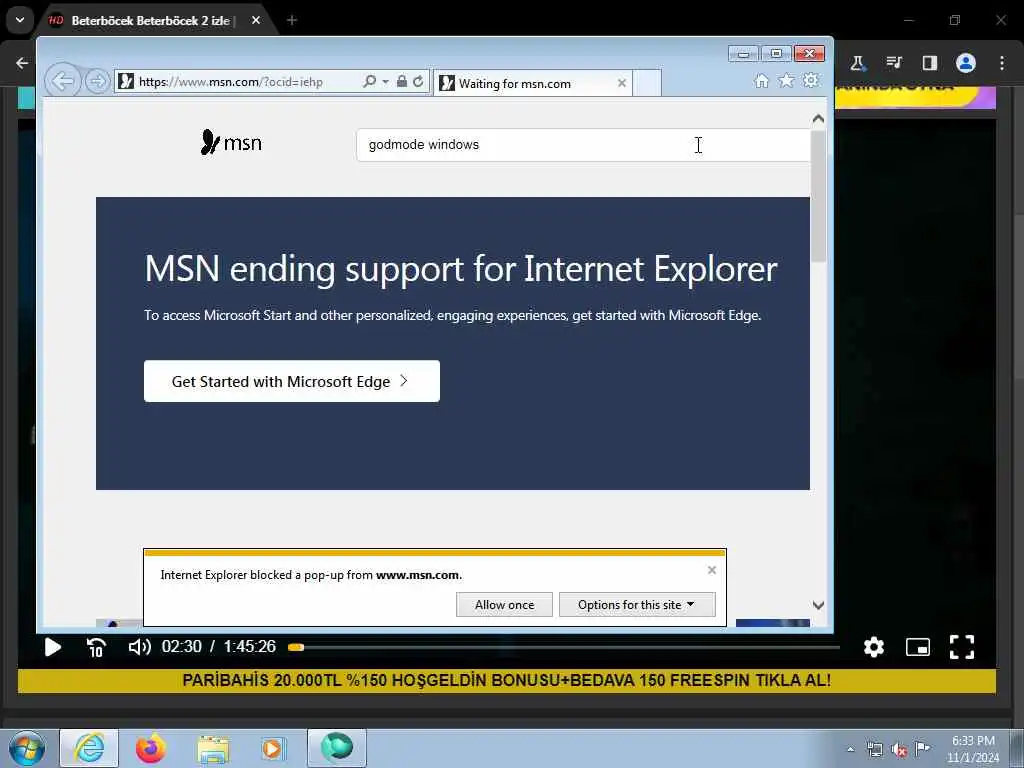This screenshot has height=768, width=1024.
Task: Open Action Center flag icon
Action: [x=922, y=749]
